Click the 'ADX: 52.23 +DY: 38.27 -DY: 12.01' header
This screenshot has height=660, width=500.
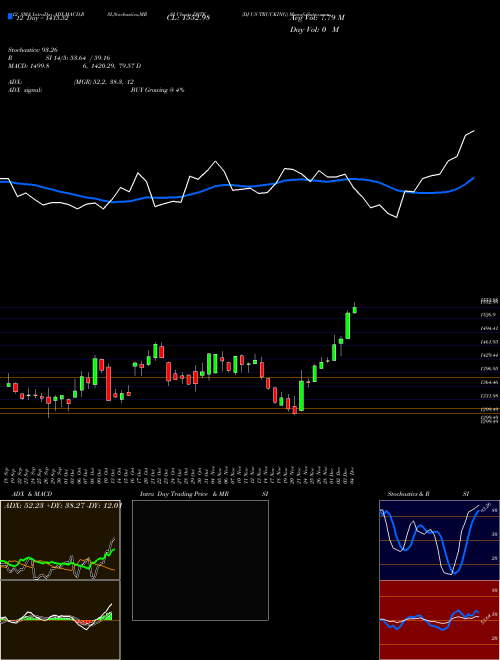click(63, 505)
